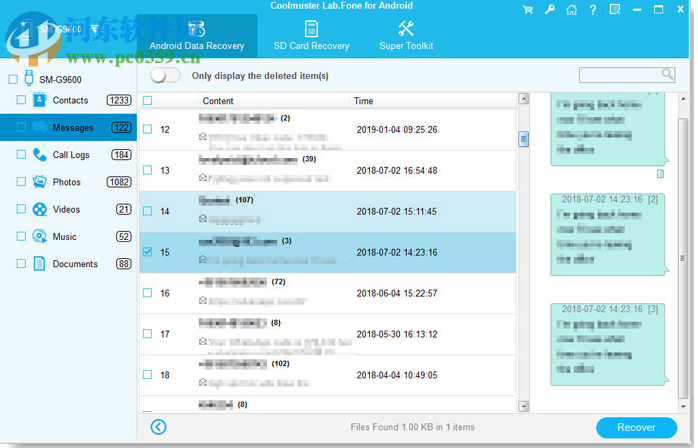Image resolution: width=698 pixels, height=448 pixels.
Task: Open the device selector dropdown arrow
Action: point(94,29)
